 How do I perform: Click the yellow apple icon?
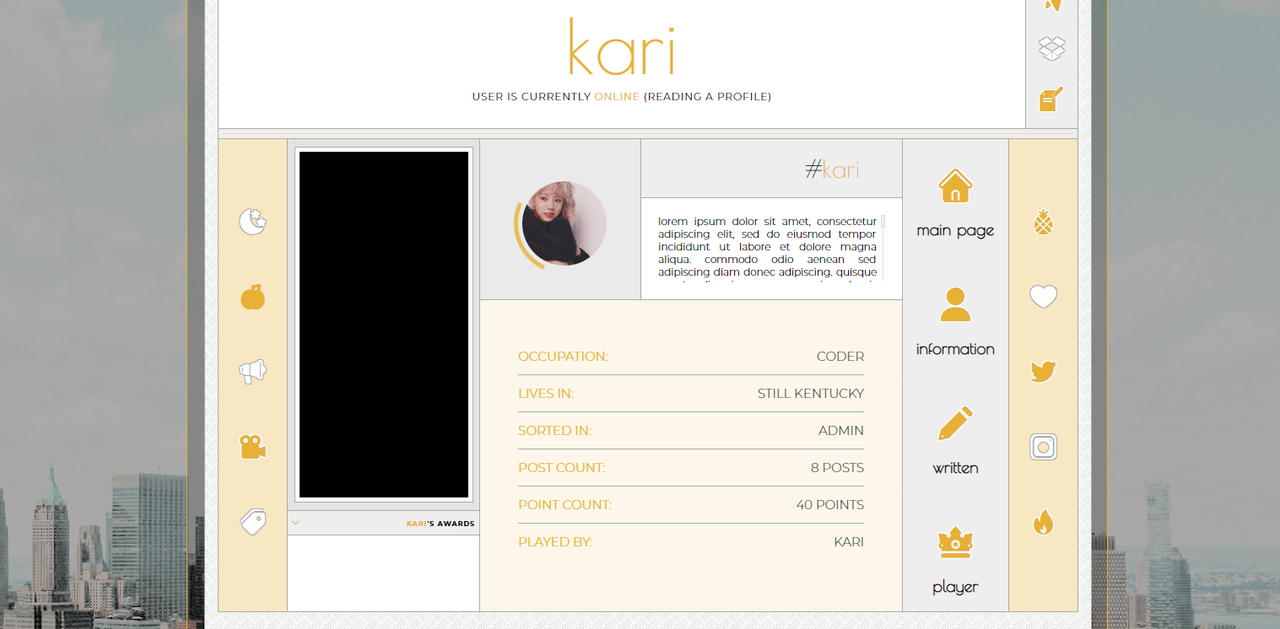click(253, 297)
